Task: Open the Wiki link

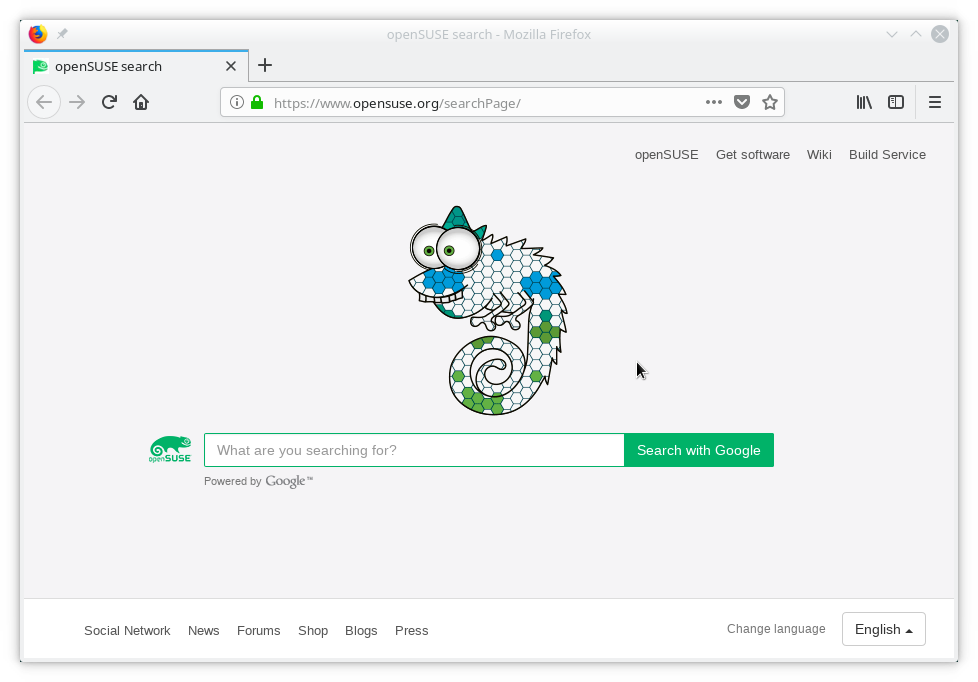Action: click(x=819, y=155)
